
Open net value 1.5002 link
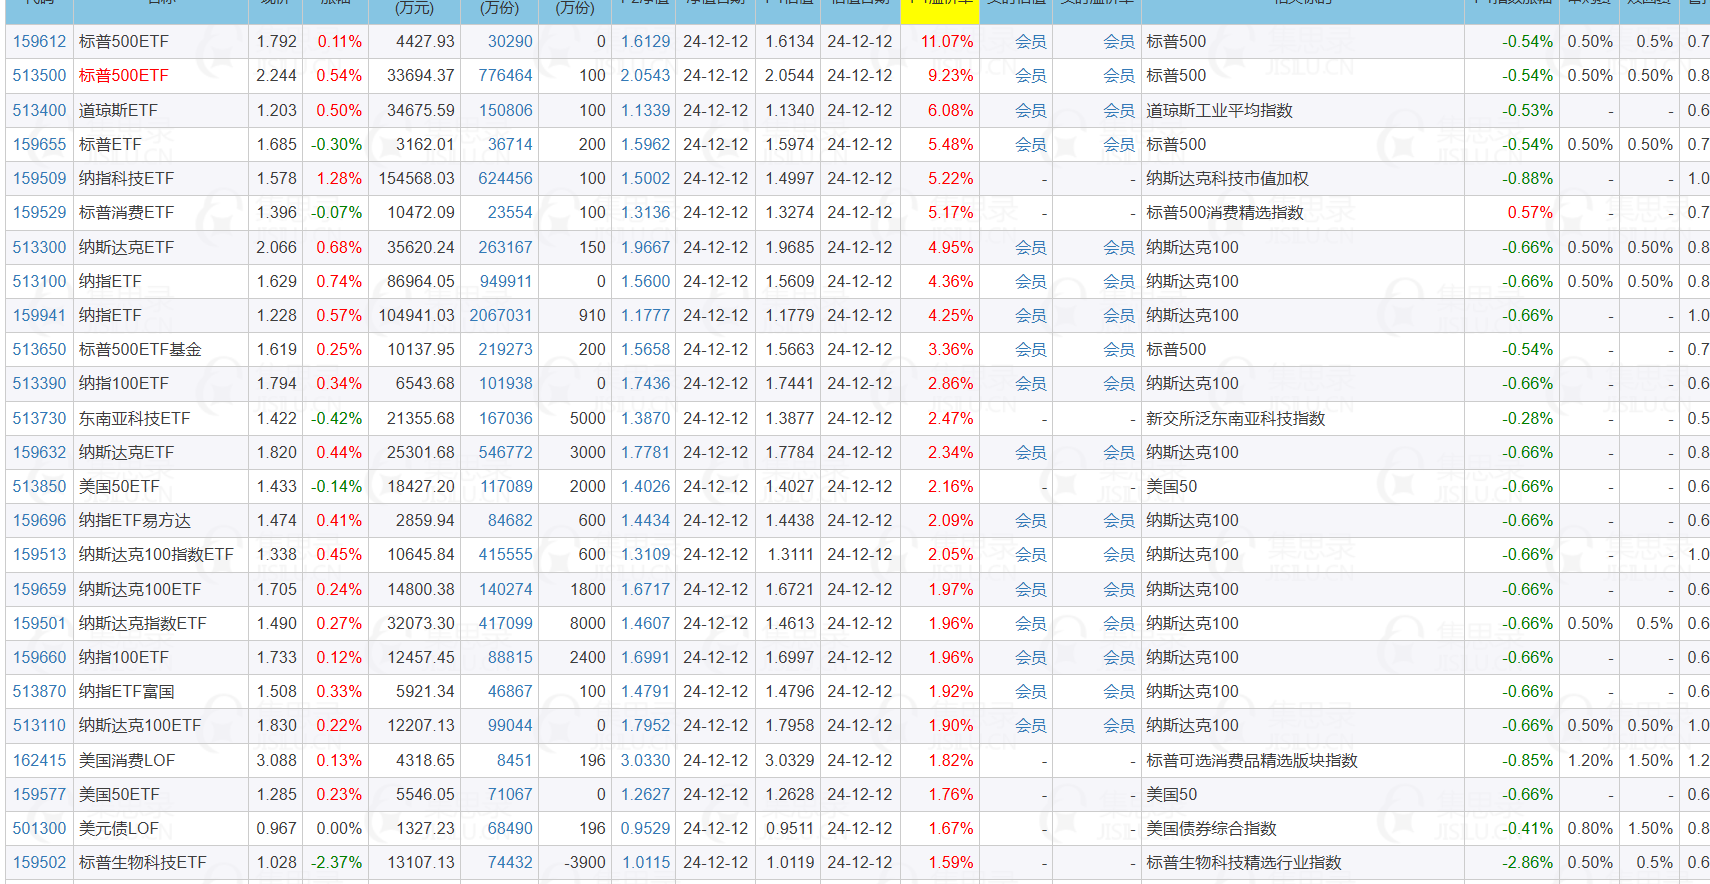(646, 178)
